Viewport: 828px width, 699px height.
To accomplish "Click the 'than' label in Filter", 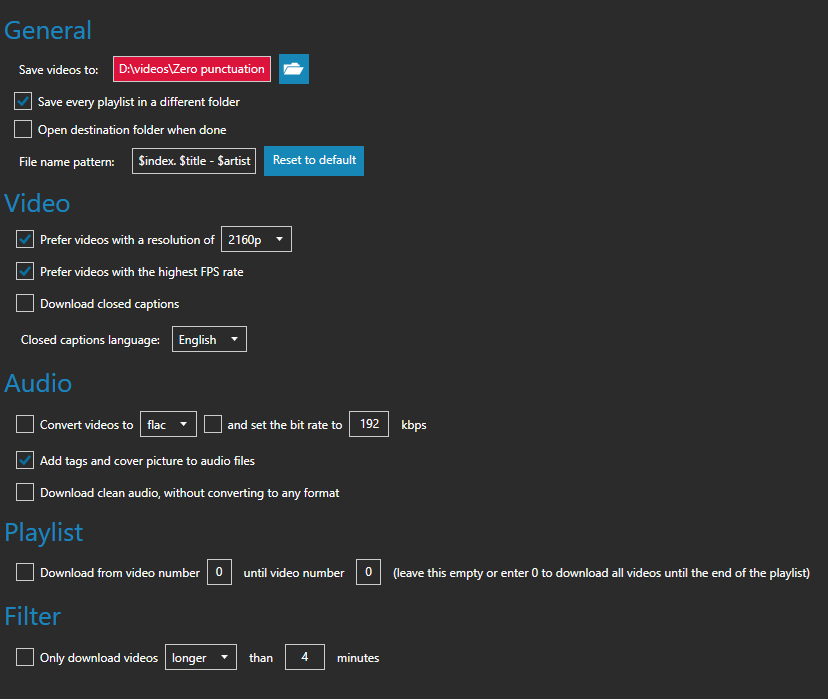I will point(261,658).
